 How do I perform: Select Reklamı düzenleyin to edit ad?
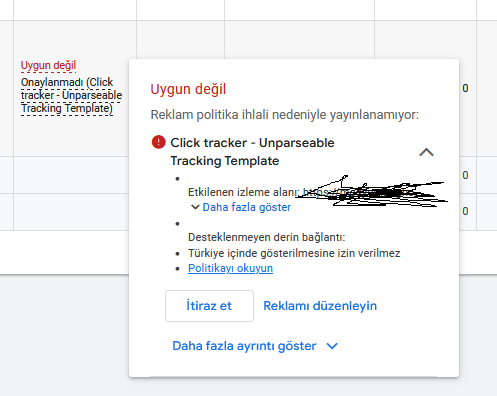(320, 306)
